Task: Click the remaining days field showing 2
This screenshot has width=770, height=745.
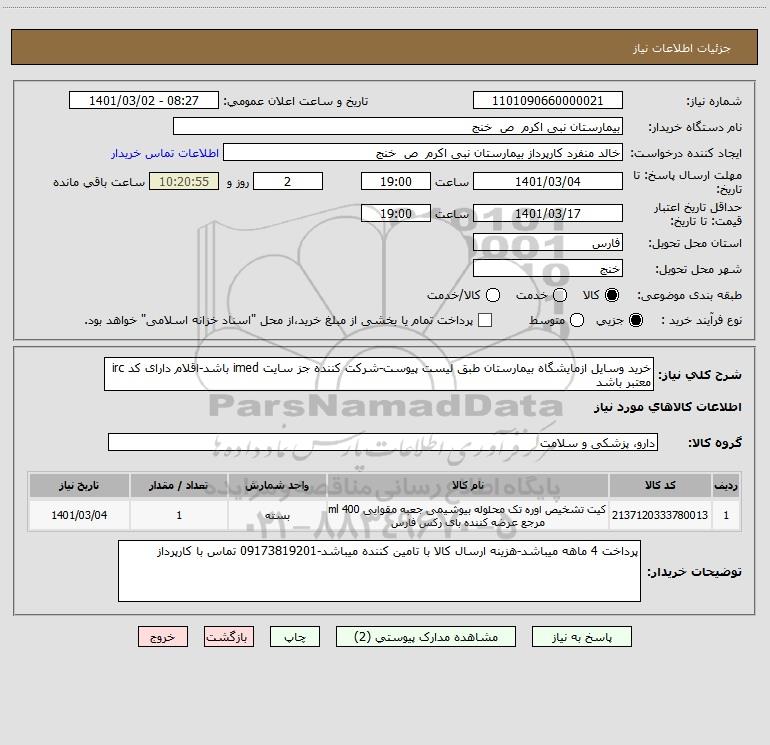Action: pos(288,181)
